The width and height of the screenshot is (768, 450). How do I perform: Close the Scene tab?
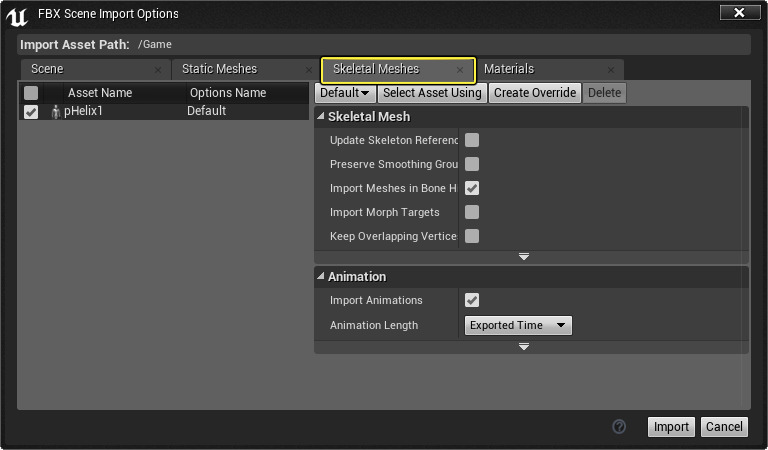pyautogui.click(x=158, y=70)
